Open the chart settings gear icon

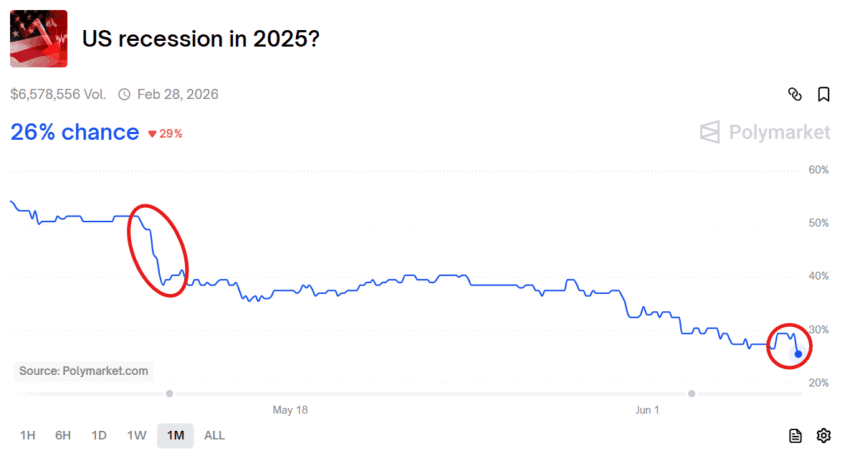point(824,435)
